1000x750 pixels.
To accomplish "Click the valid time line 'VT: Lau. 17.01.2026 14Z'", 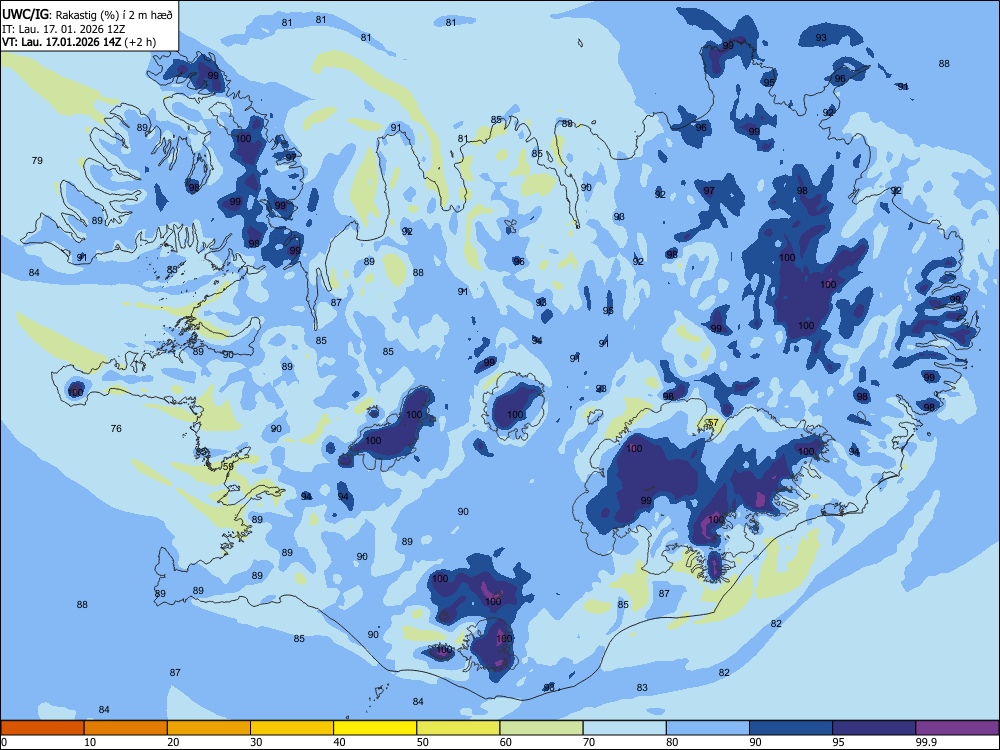I will 61,43.
